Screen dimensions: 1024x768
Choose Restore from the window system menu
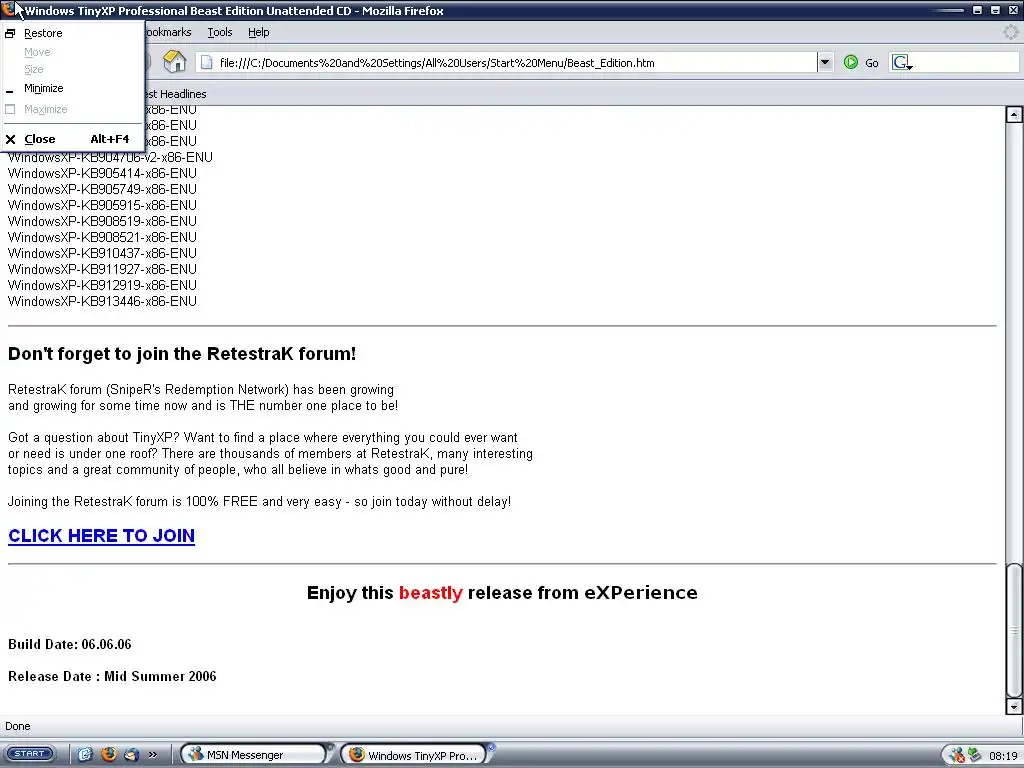pyautogui.click(x=72, y=33)
